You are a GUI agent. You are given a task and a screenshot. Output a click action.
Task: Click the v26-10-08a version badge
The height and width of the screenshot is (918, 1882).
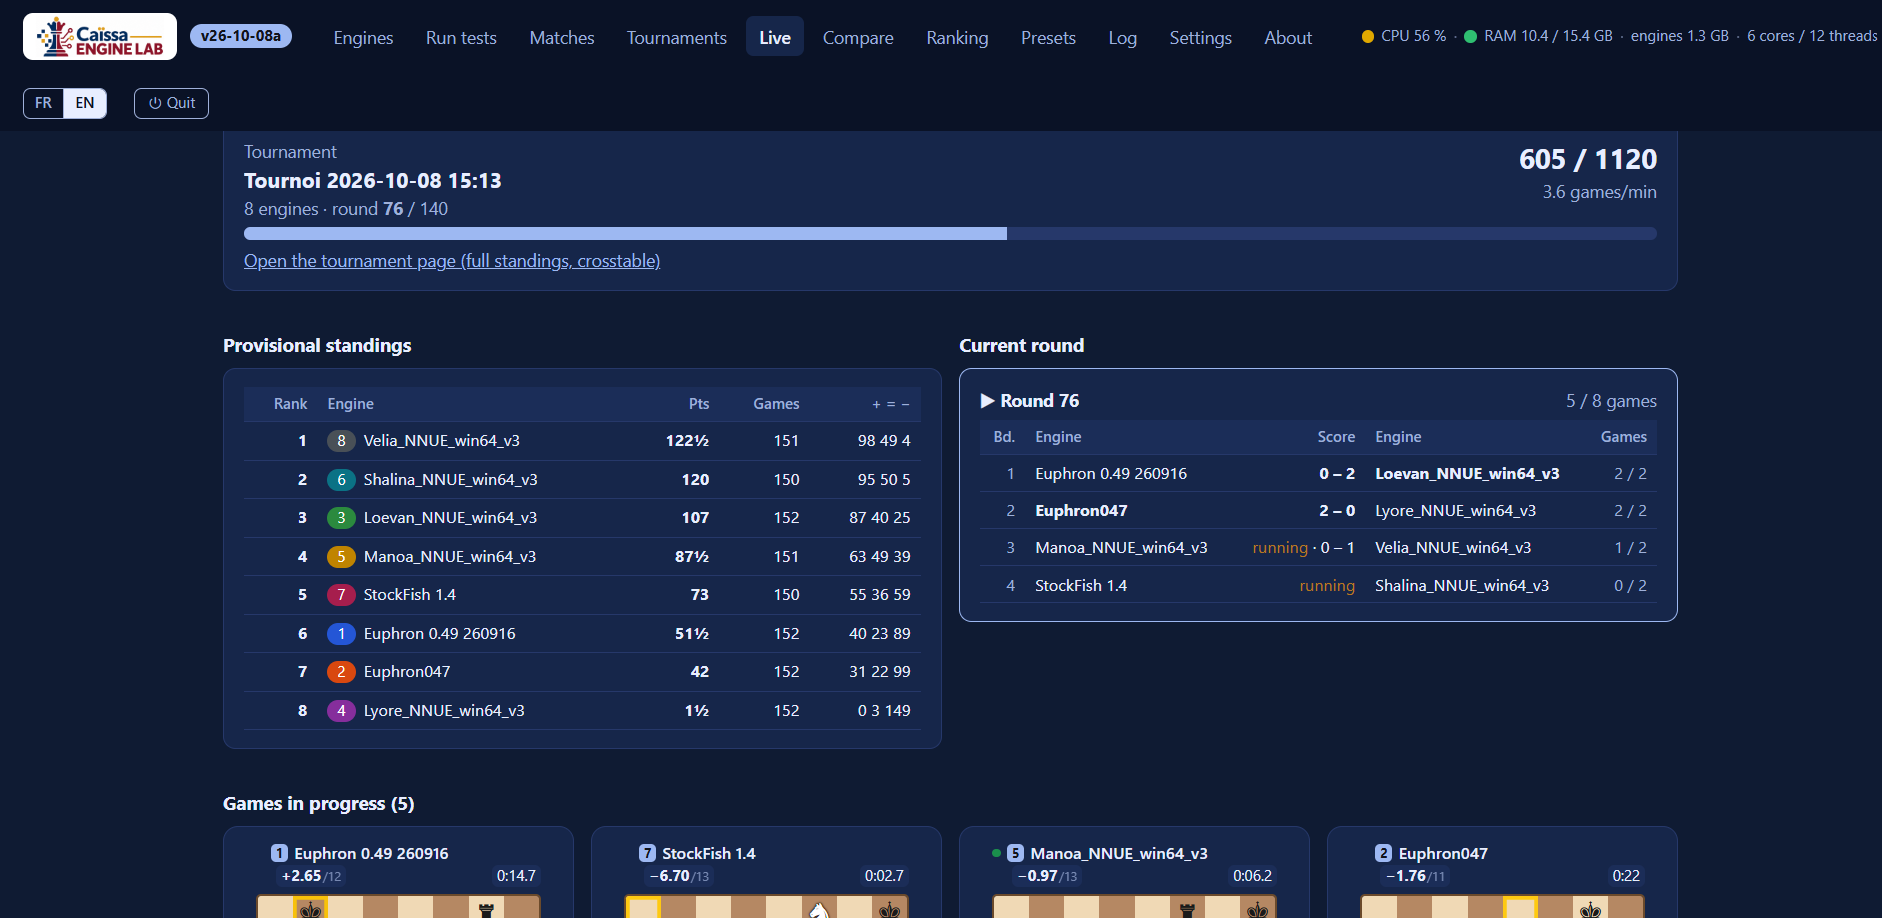241,36
